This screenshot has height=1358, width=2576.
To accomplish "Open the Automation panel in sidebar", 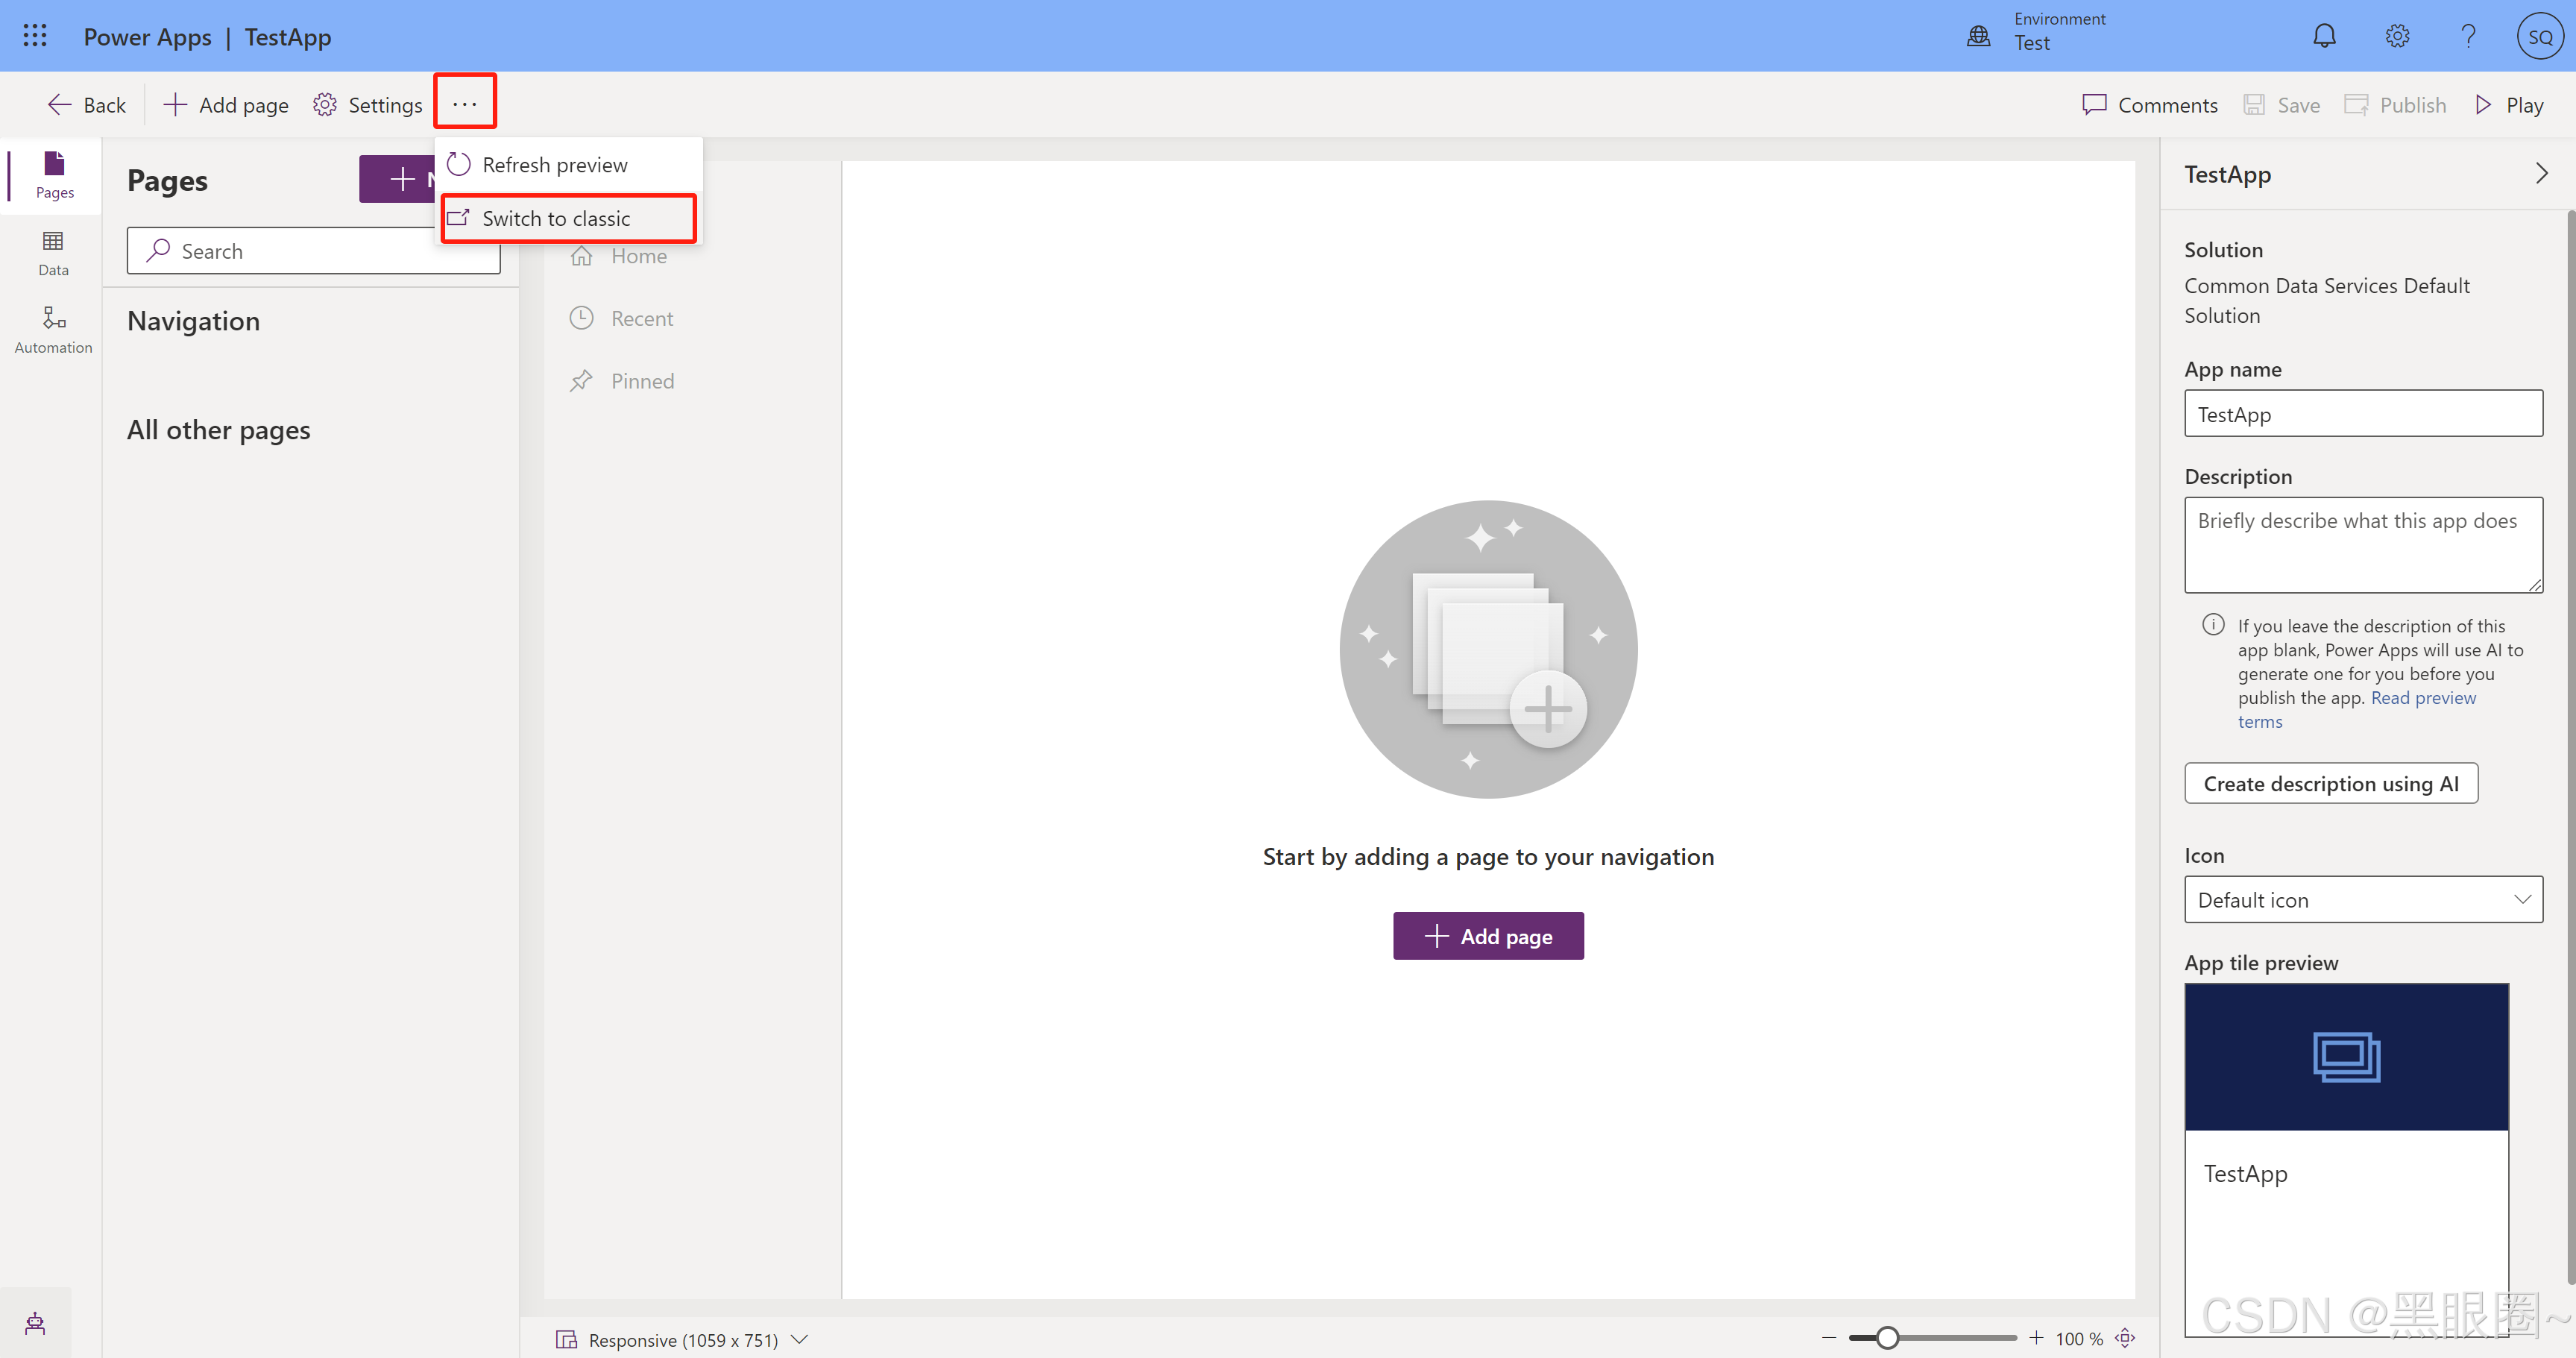I will [x=53, y=329].
